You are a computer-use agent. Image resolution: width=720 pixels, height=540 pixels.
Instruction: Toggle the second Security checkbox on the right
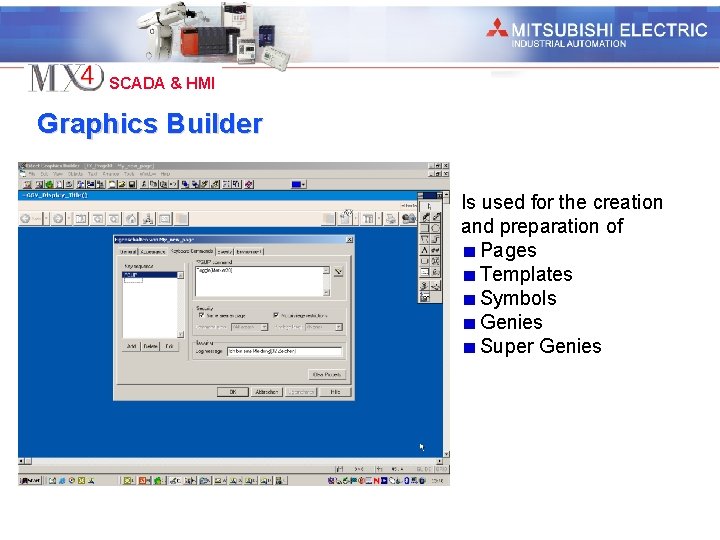276,315
